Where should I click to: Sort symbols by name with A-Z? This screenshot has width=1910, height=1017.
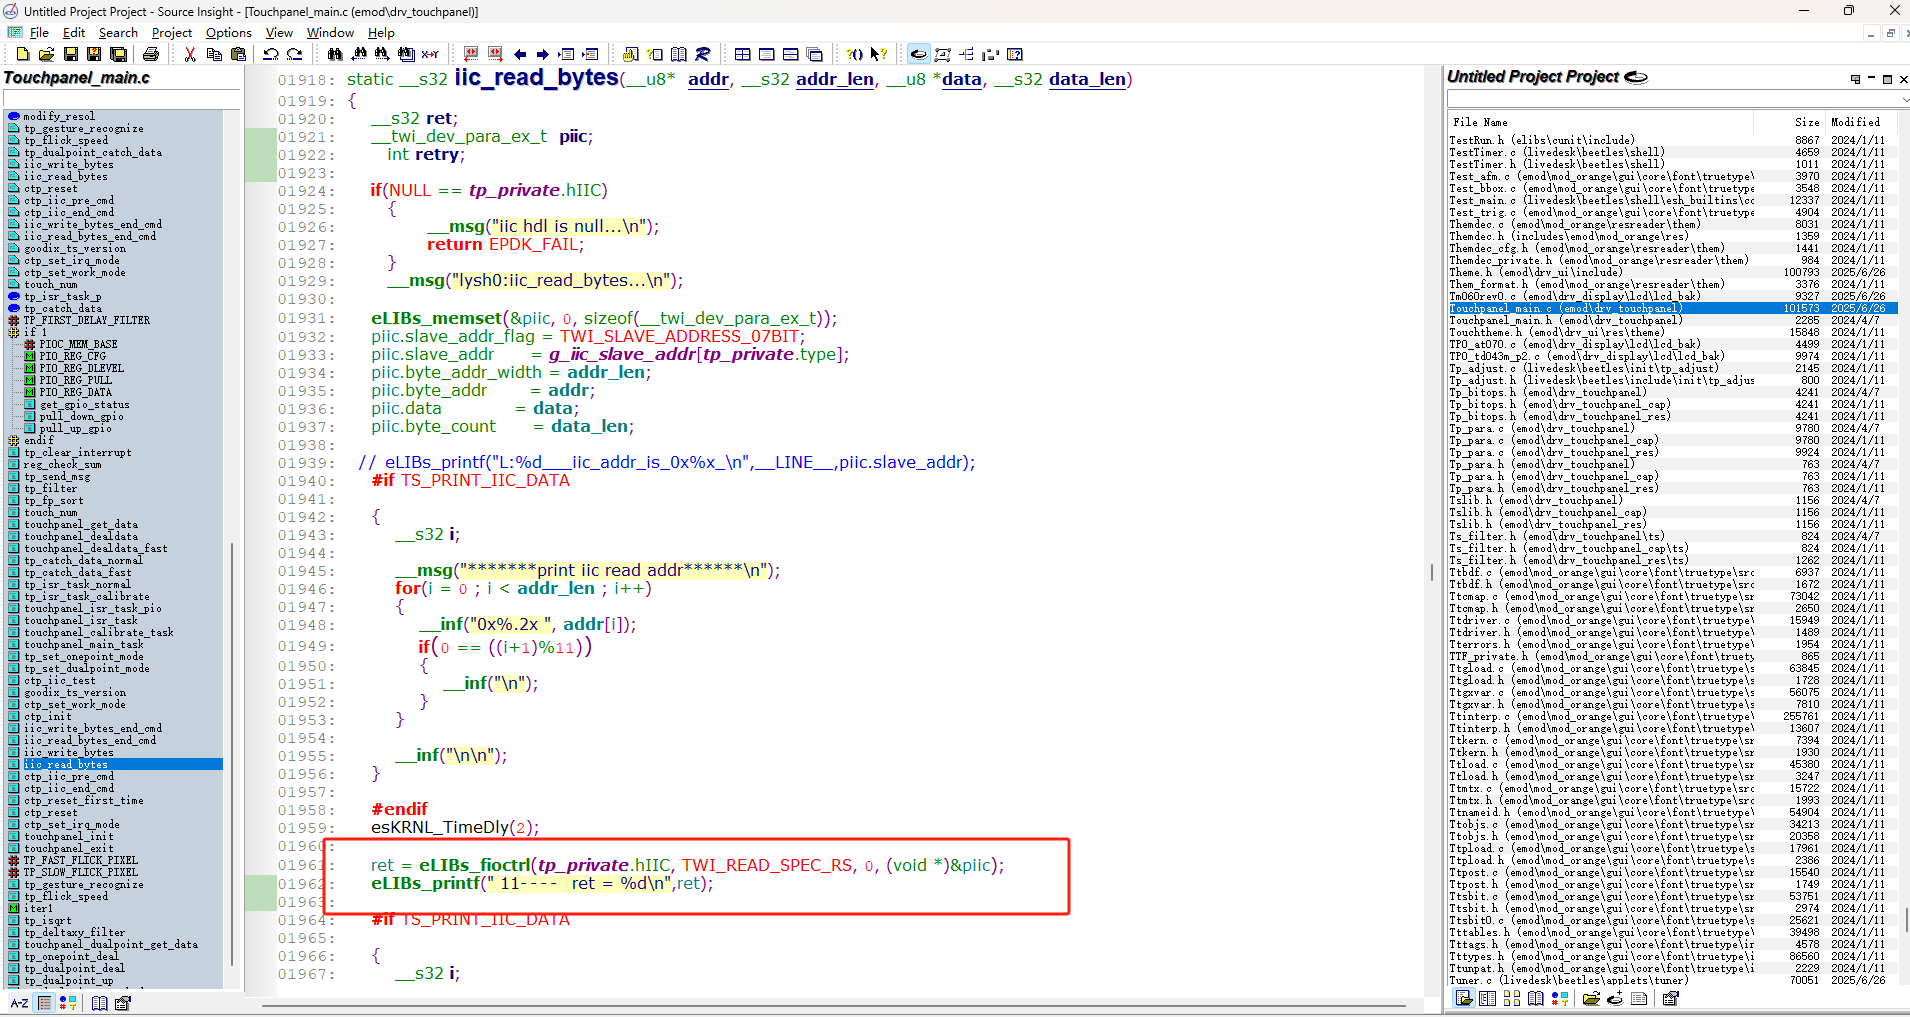pyautogui.click(x=19, y=1003)
